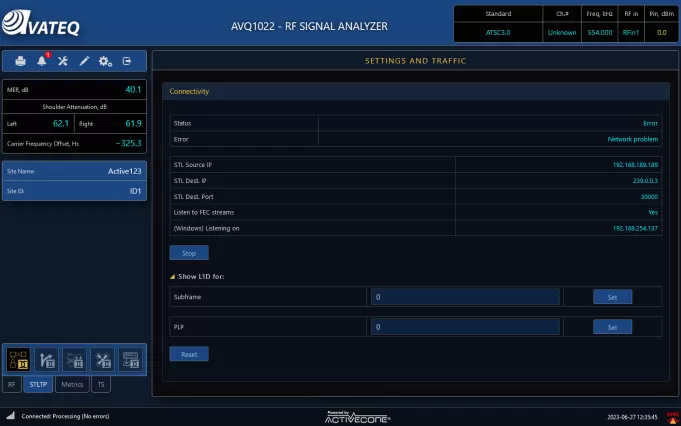This screenshot has height=426, width=681.
Task: Click the Pin dBm value 0.0
Action: click(x=661, y=33)
